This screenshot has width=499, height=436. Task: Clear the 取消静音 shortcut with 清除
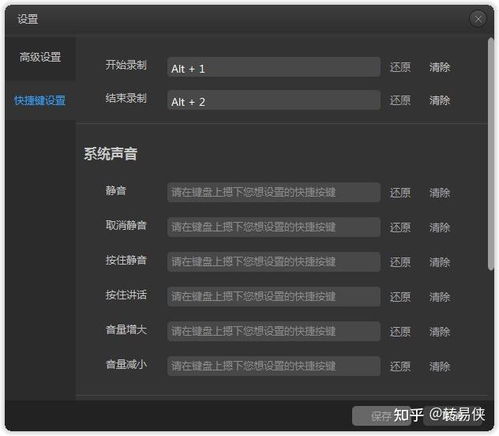439,228
